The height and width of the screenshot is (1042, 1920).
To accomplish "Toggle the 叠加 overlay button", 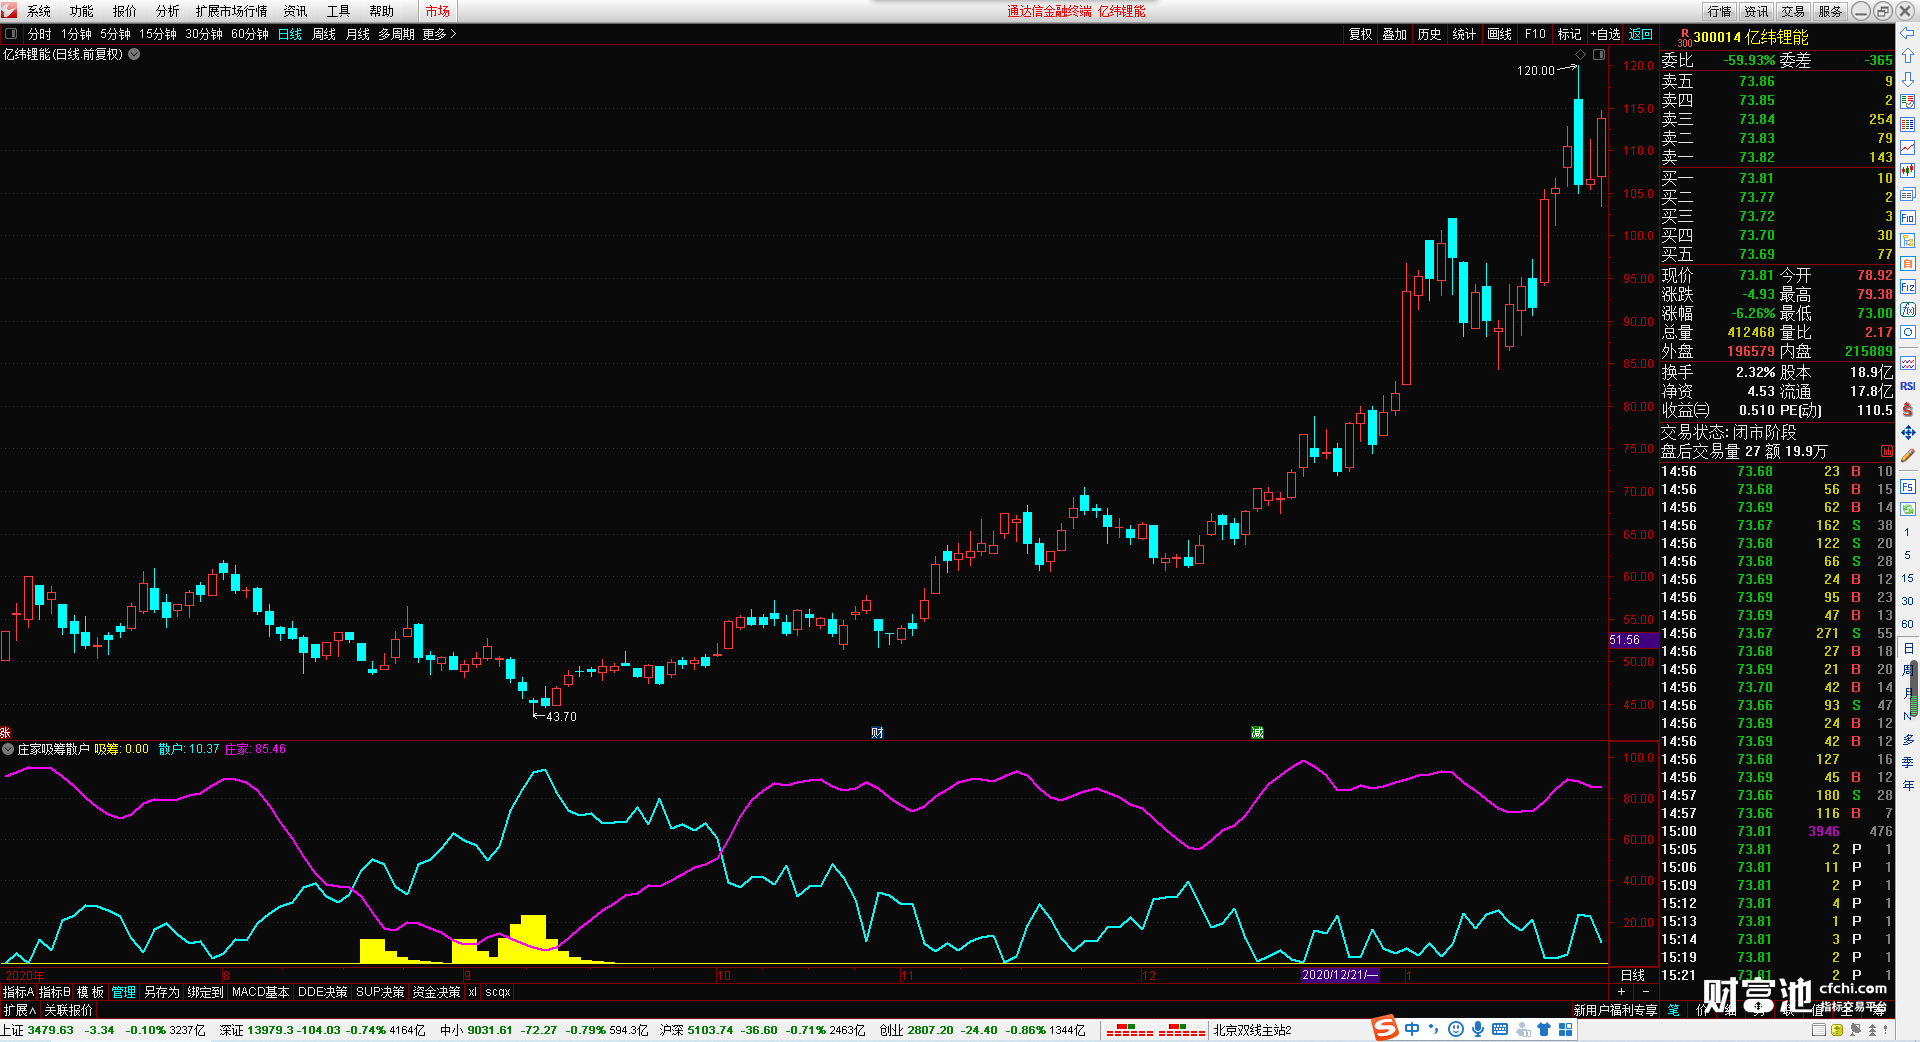I will (x=1395, y=34).
